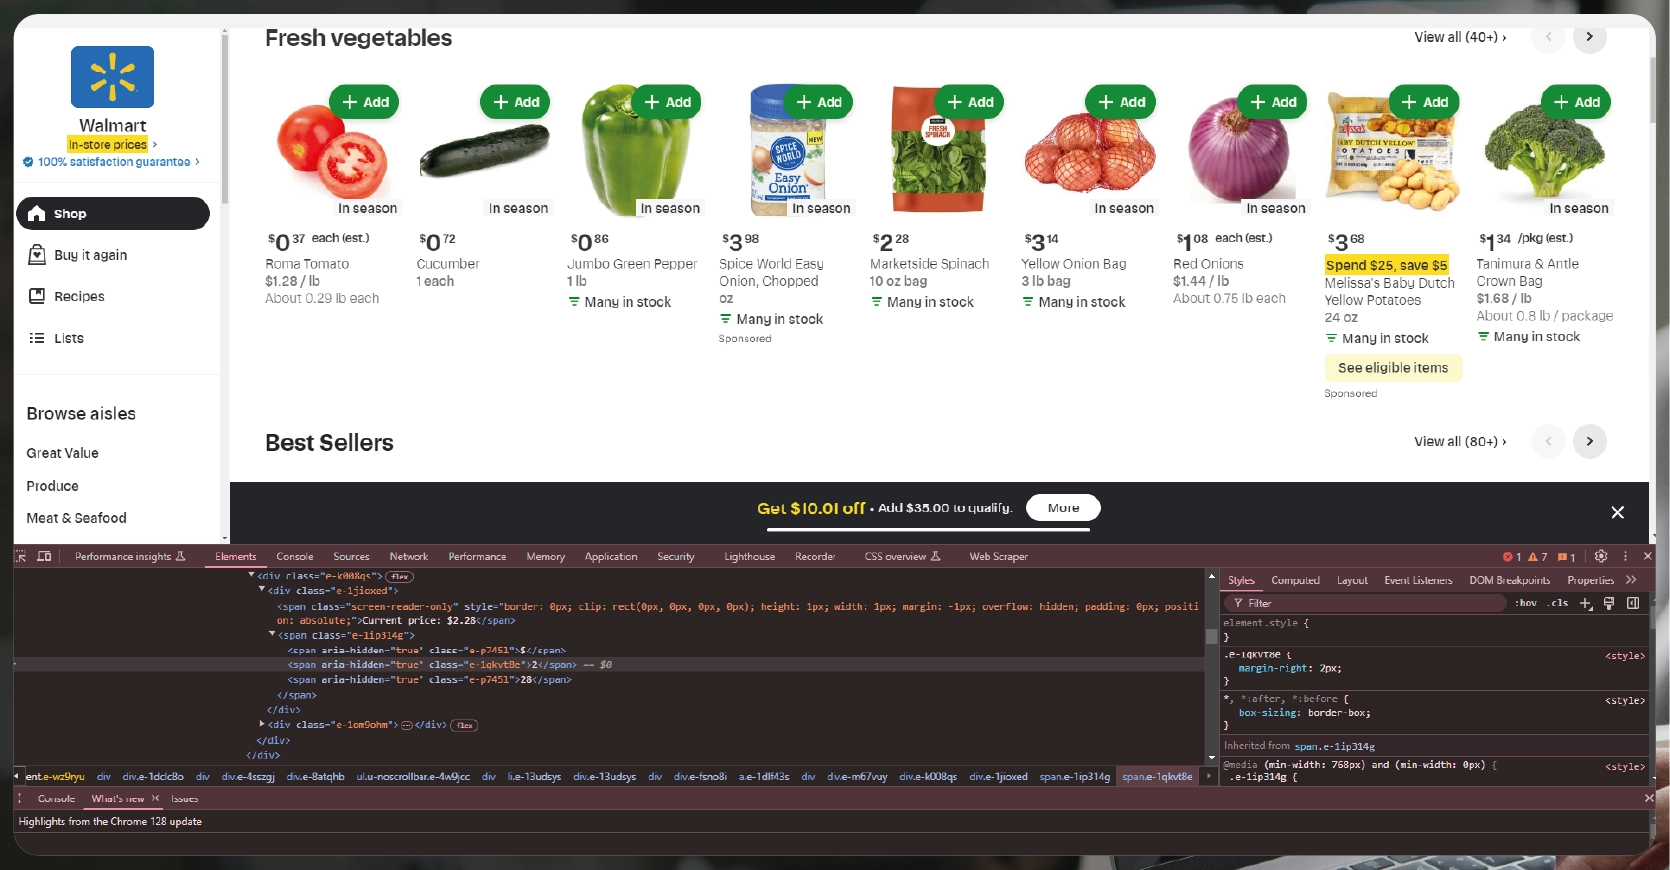
Task: Go to next Fresh vegetables carousel page
Action: coord(1590,37)
